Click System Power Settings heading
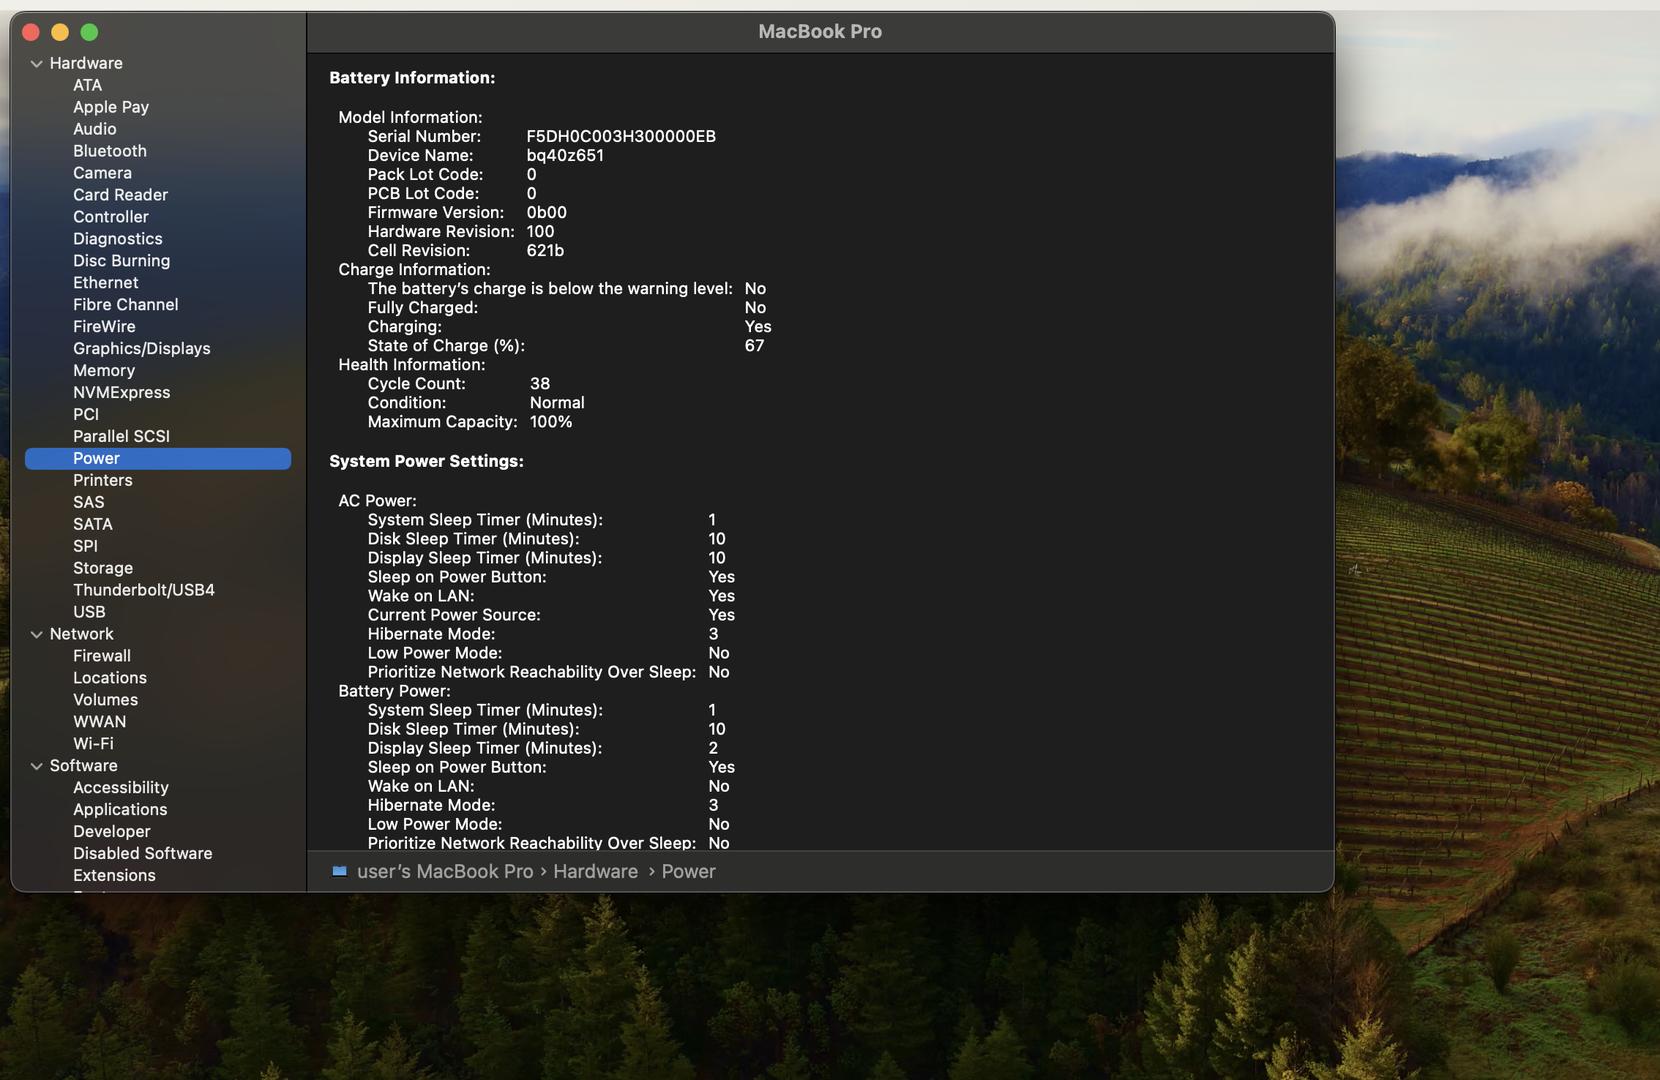Viewport: 1660px width, 1080px height. pos(427,462)
